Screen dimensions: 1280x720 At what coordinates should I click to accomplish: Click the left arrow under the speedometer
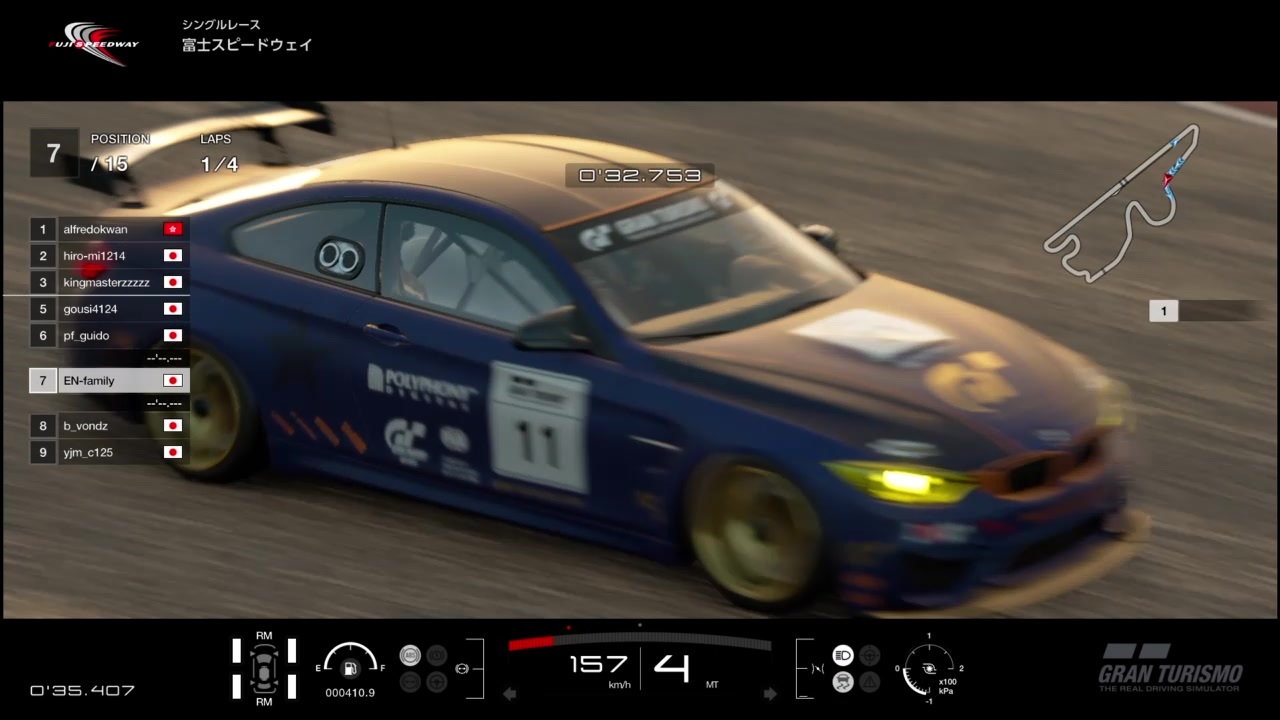(x=509, y=693)
